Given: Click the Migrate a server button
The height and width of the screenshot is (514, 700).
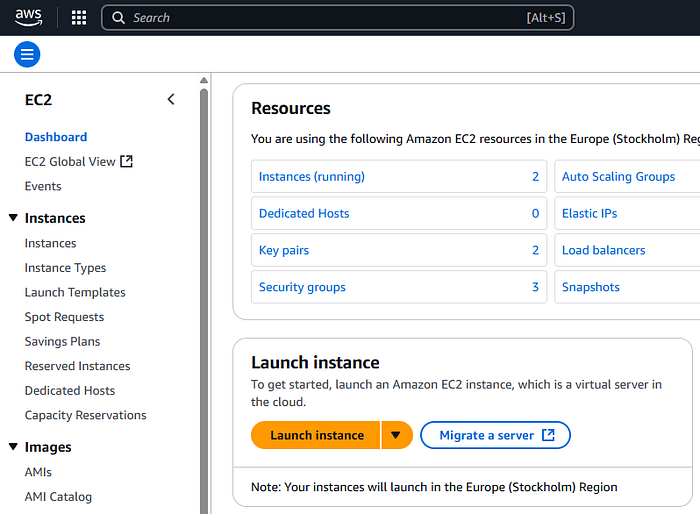Looking at the screenshot, I should [495, 435].
